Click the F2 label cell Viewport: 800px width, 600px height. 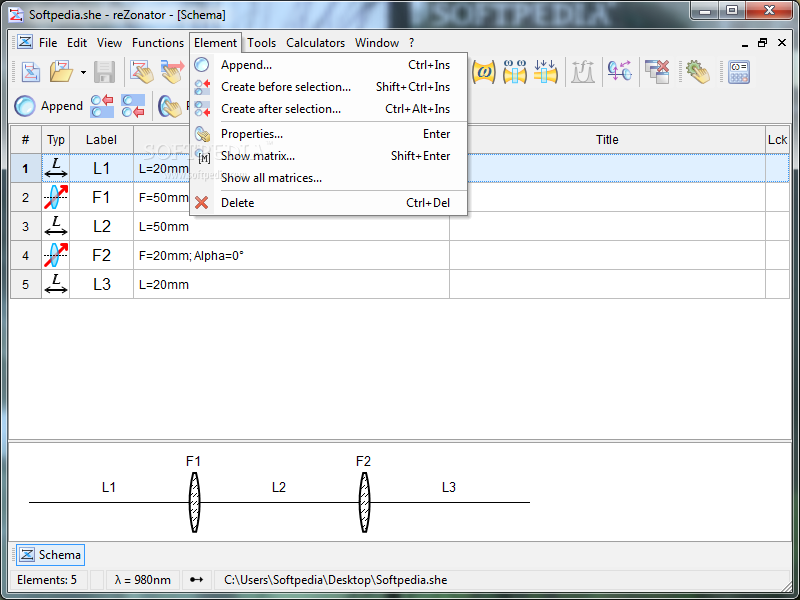tap(101, 255)
